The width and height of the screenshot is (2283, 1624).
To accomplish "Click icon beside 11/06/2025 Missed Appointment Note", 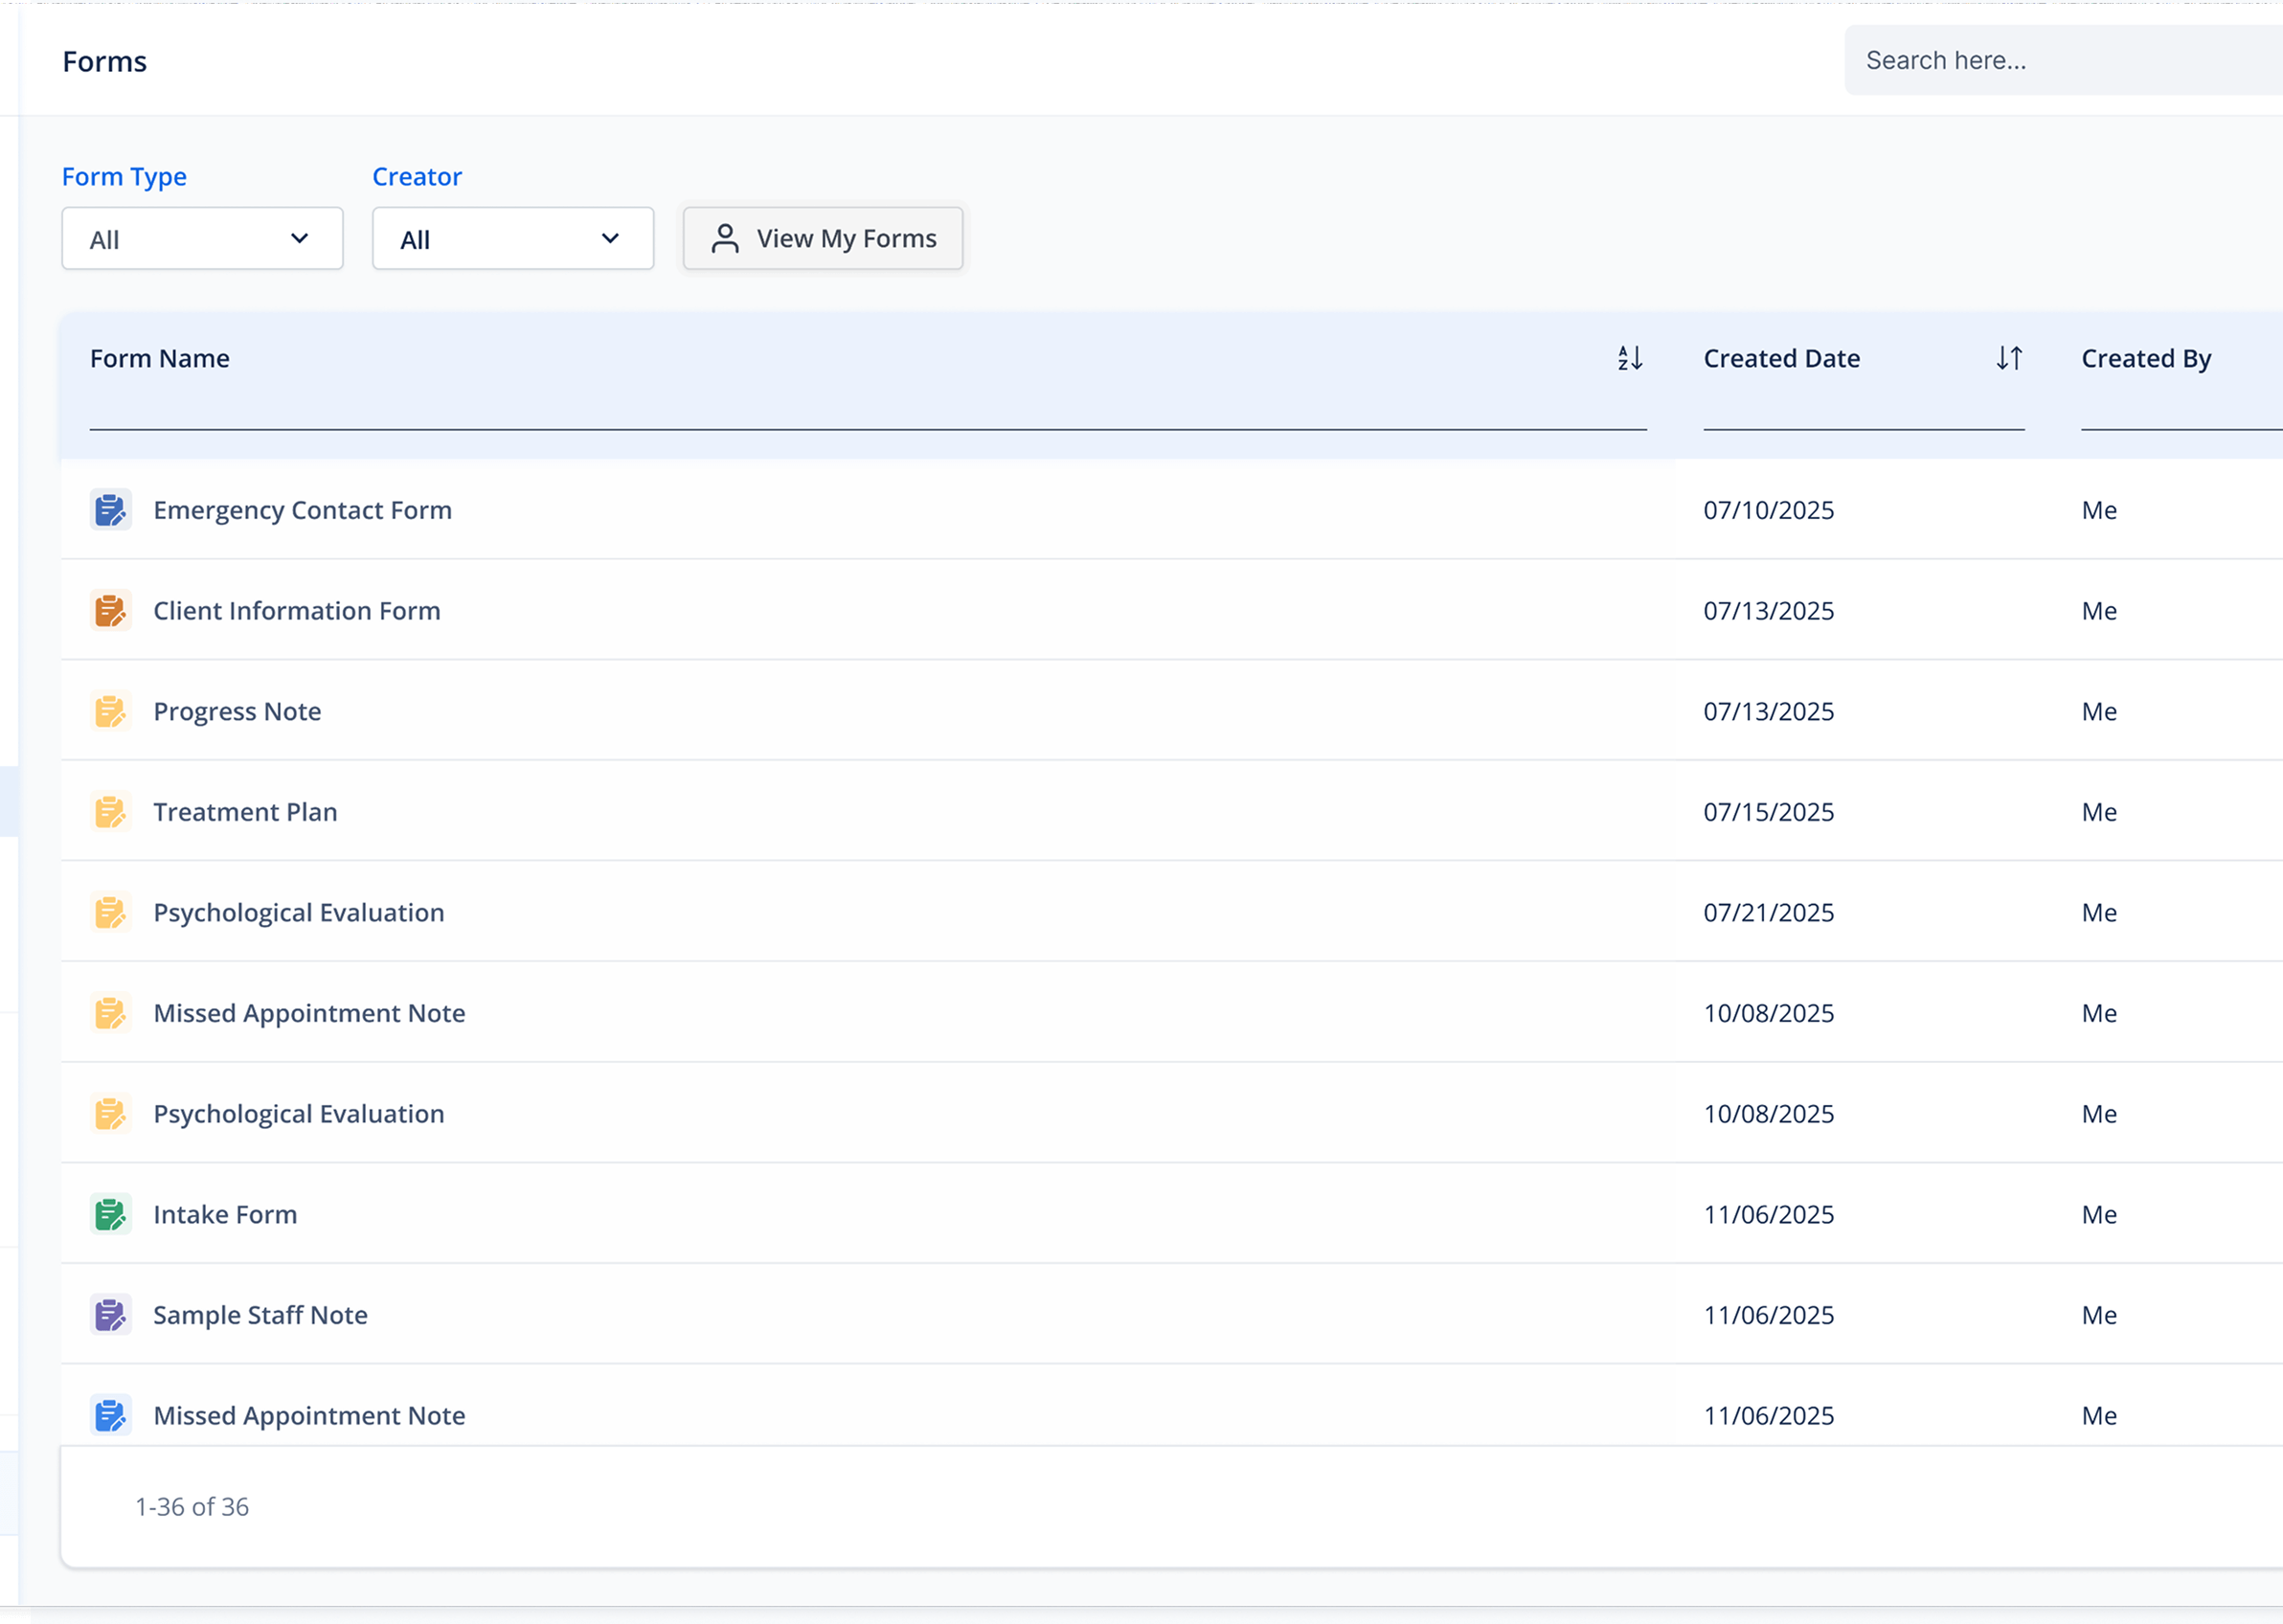I will (x=110, y=1416).
